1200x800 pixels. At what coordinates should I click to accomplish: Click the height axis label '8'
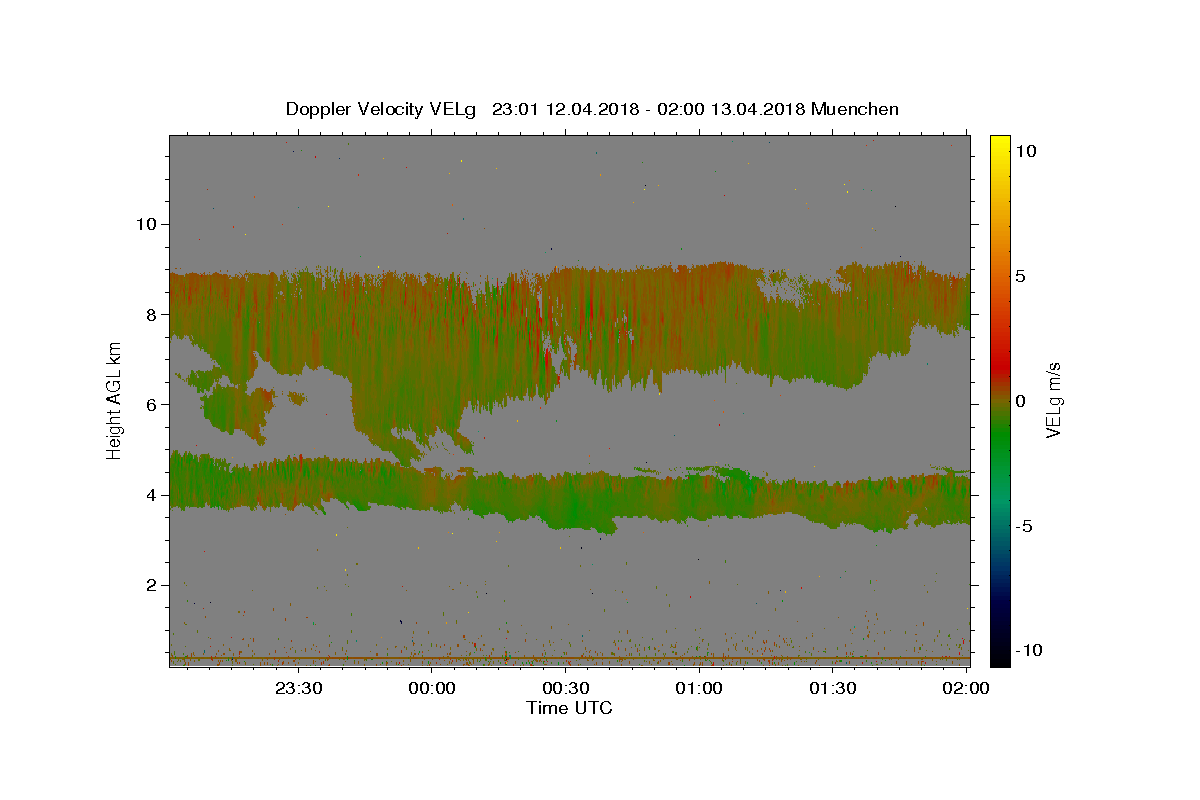tap(151, 314)
